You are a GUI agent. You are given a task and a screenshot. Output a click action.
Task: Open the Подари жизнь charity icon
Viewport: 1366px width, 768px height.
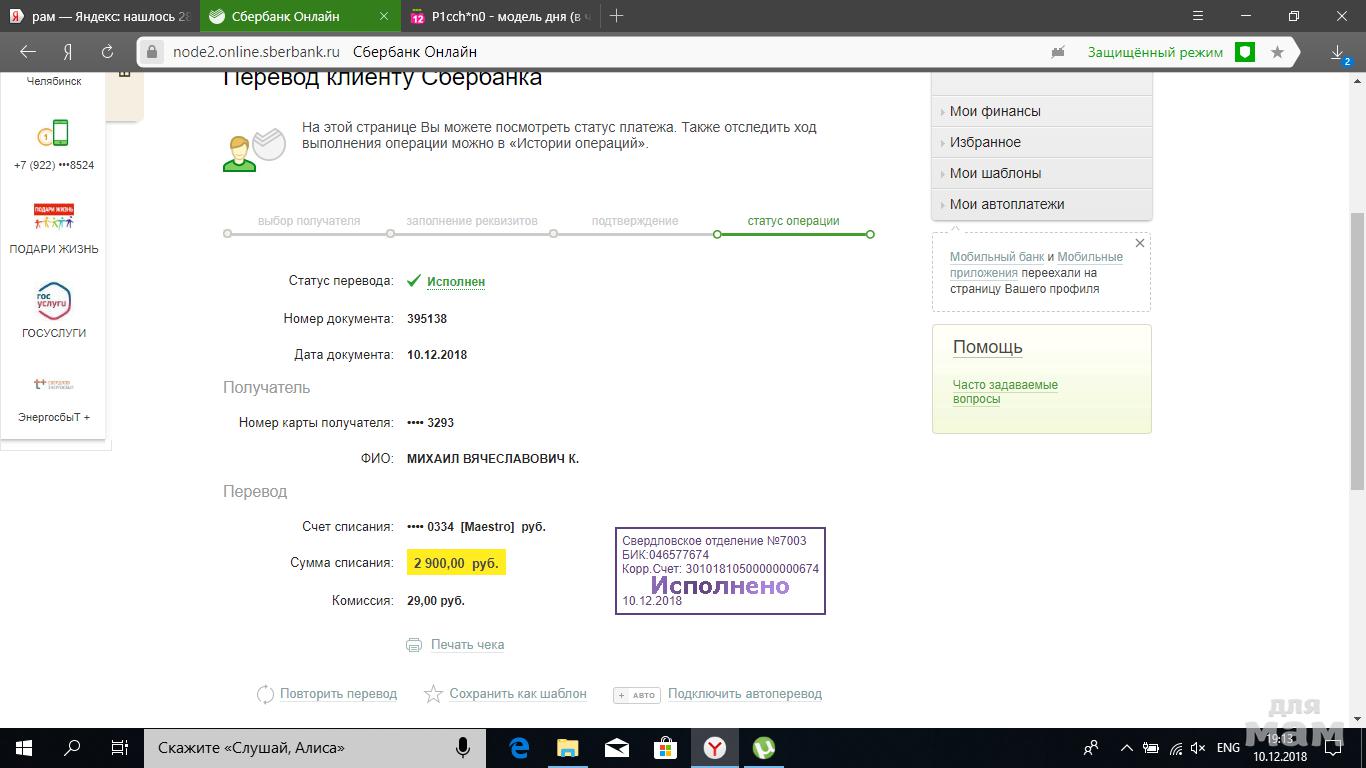coord(54,216)
